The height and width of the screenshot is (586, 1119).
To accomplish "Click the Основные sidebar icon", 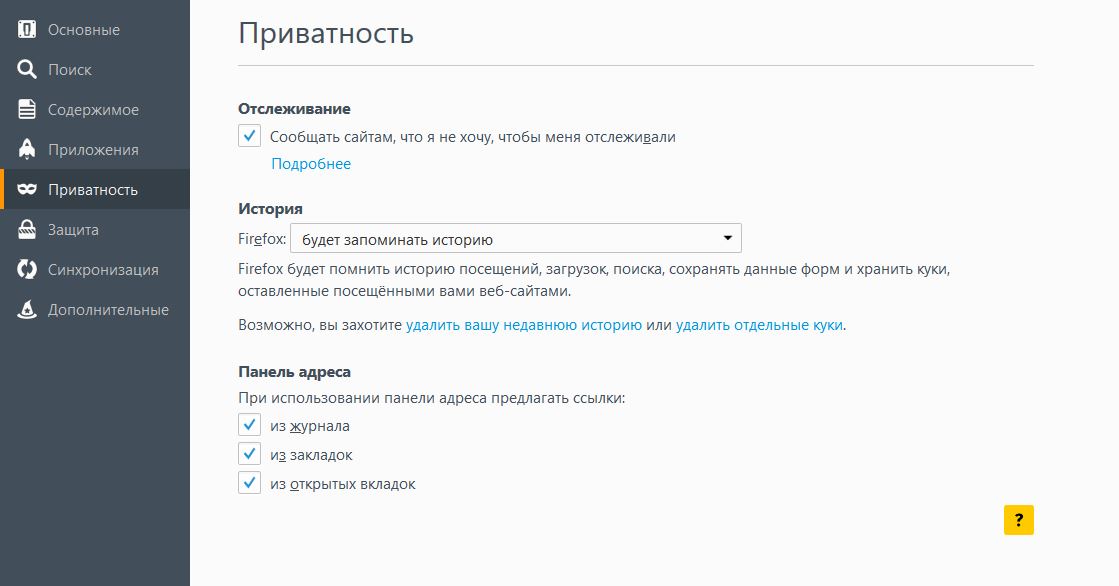I will (28, 30).
